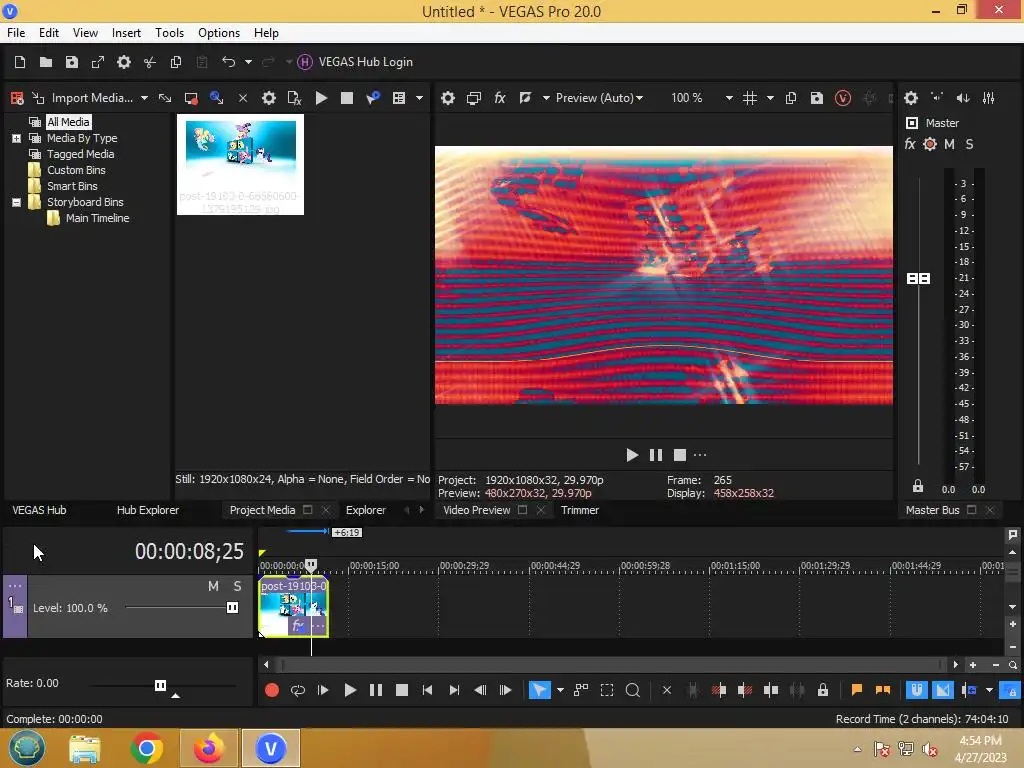Toggle lock fader channels padlock
The height and width of the screenshot is (768, 1024).
click(x=918, y=487)
